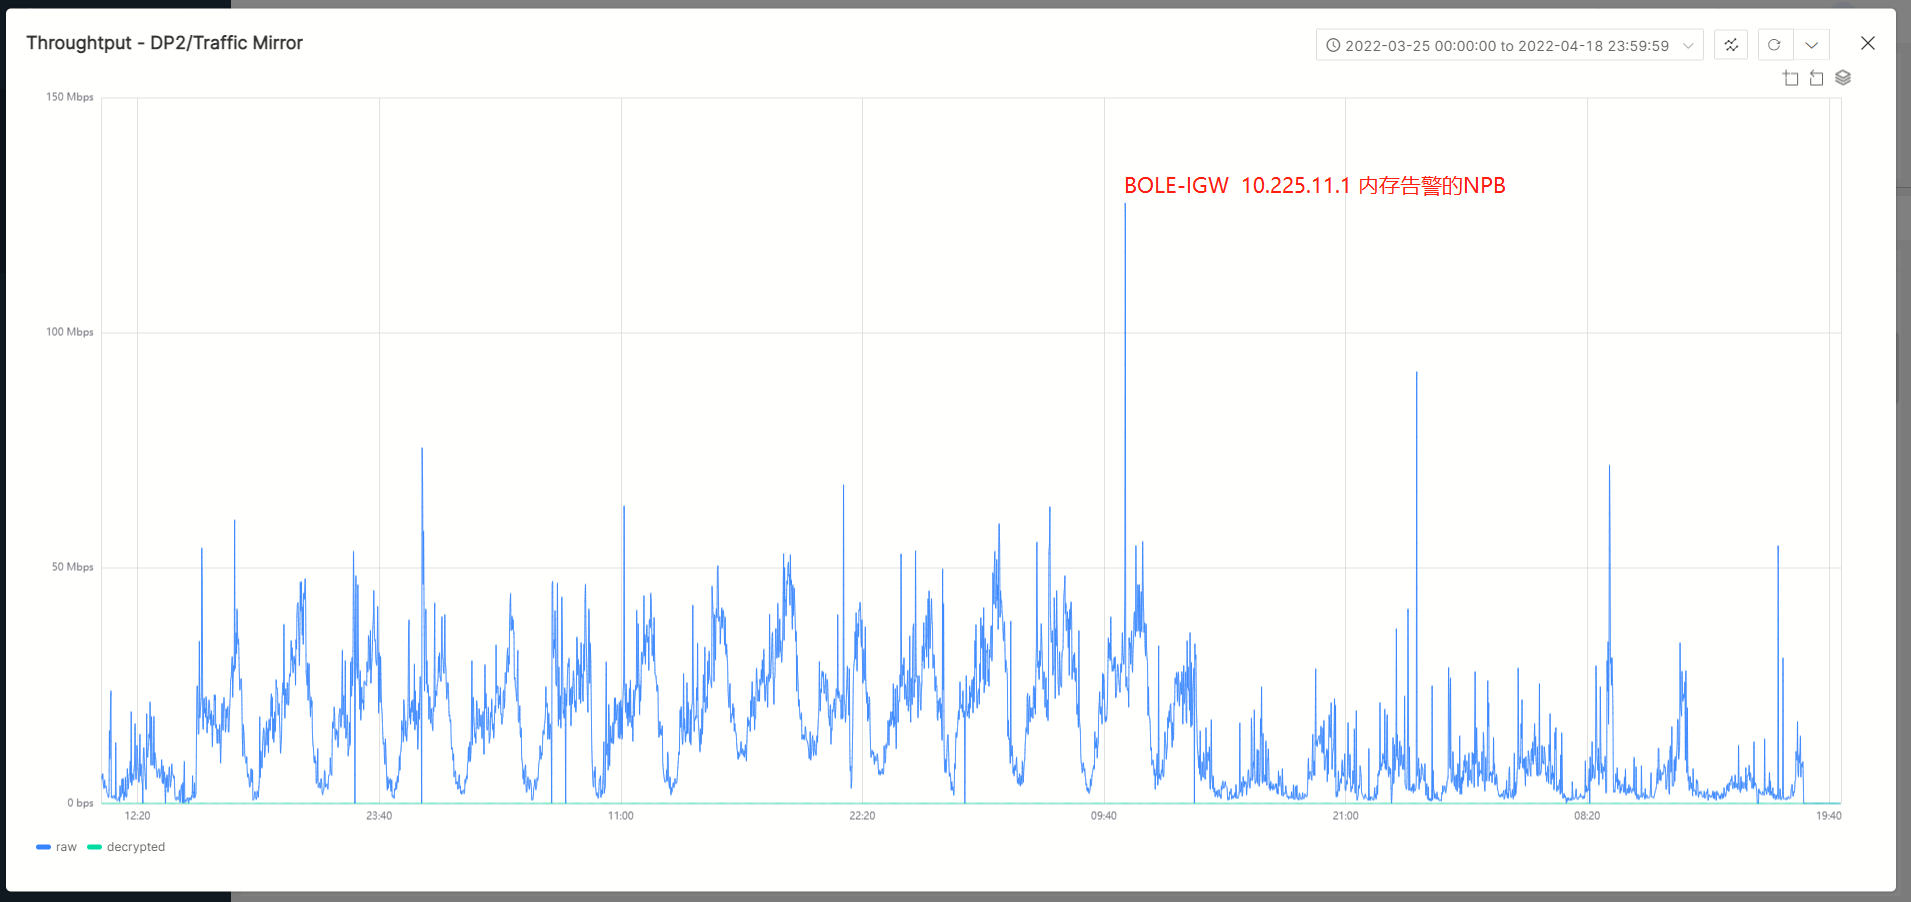Click the Throughput - DP2/Traffic Mirror title
Viewport: 1911px width, 902px height.
[164, 43]
